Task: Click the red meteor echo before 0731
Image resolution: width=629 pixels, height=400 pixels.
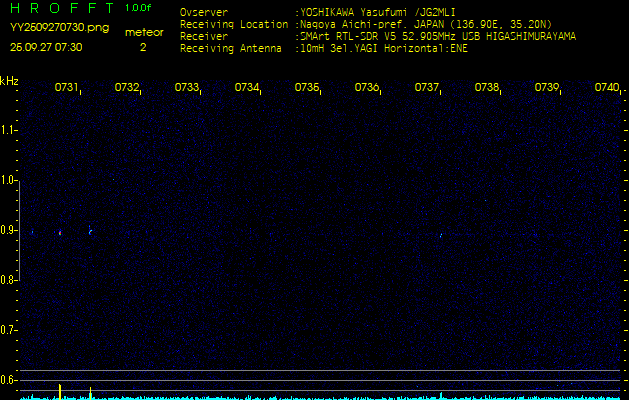Action: point(60,232)
